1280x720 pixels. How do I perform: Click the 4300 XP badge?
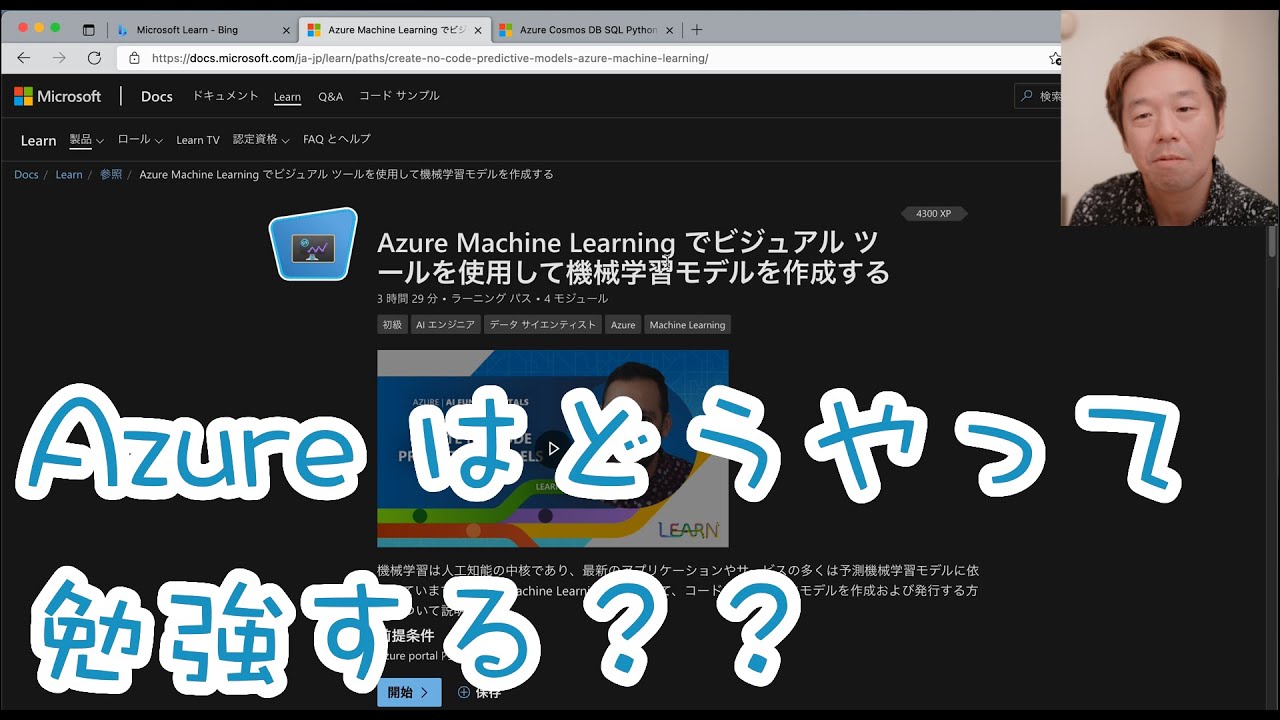click(934, 213)
